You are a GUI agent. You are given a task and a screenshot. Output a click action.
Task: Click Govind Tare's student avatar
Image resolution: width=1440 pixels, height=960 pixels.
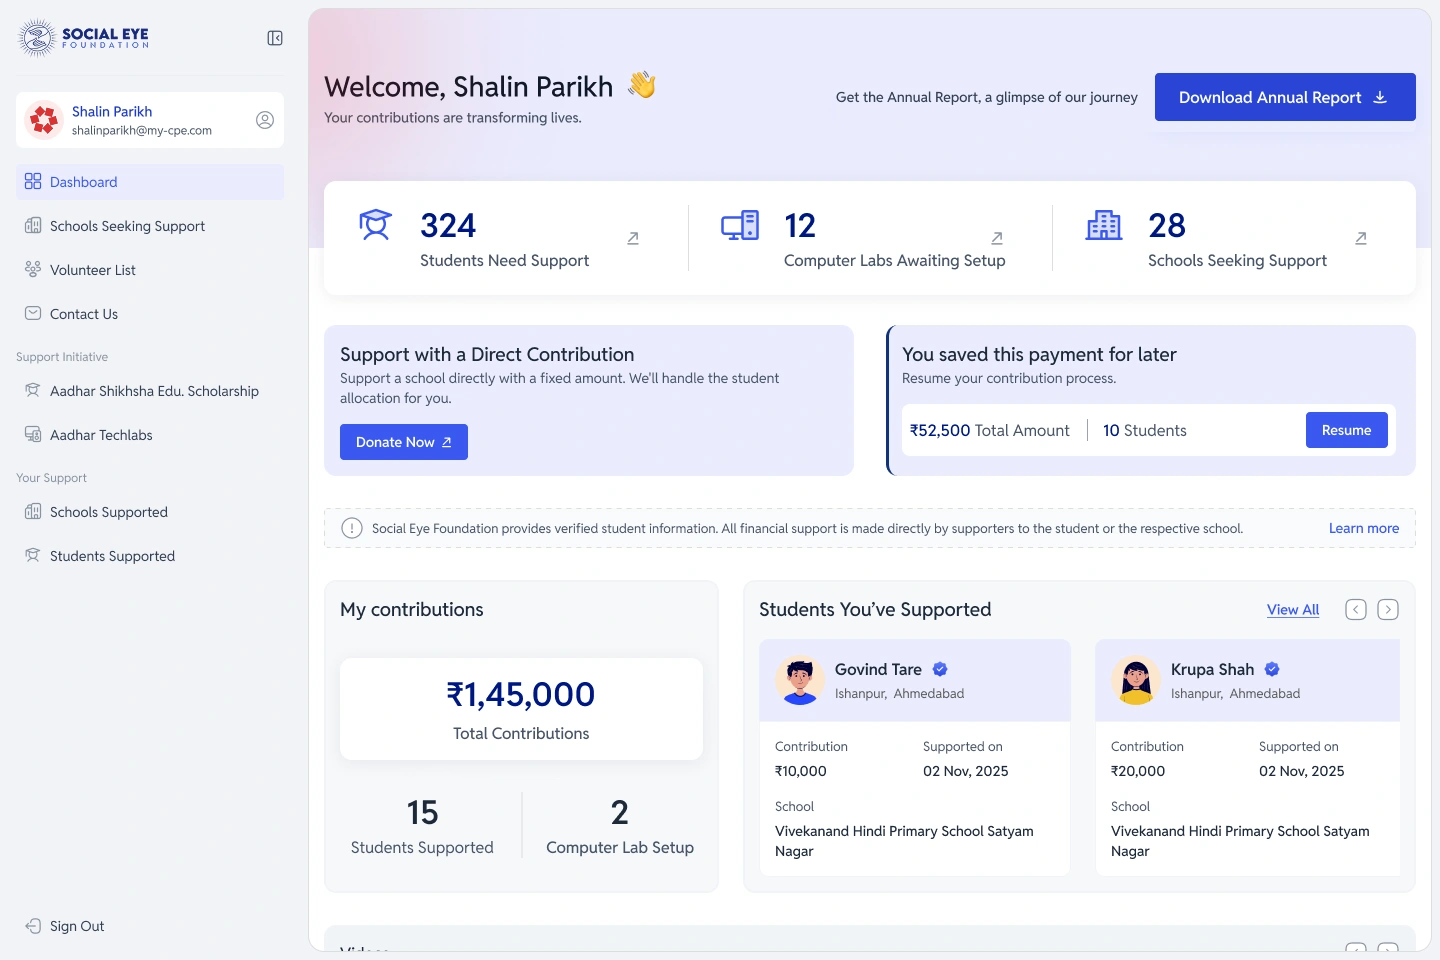[x=800, y=681]
